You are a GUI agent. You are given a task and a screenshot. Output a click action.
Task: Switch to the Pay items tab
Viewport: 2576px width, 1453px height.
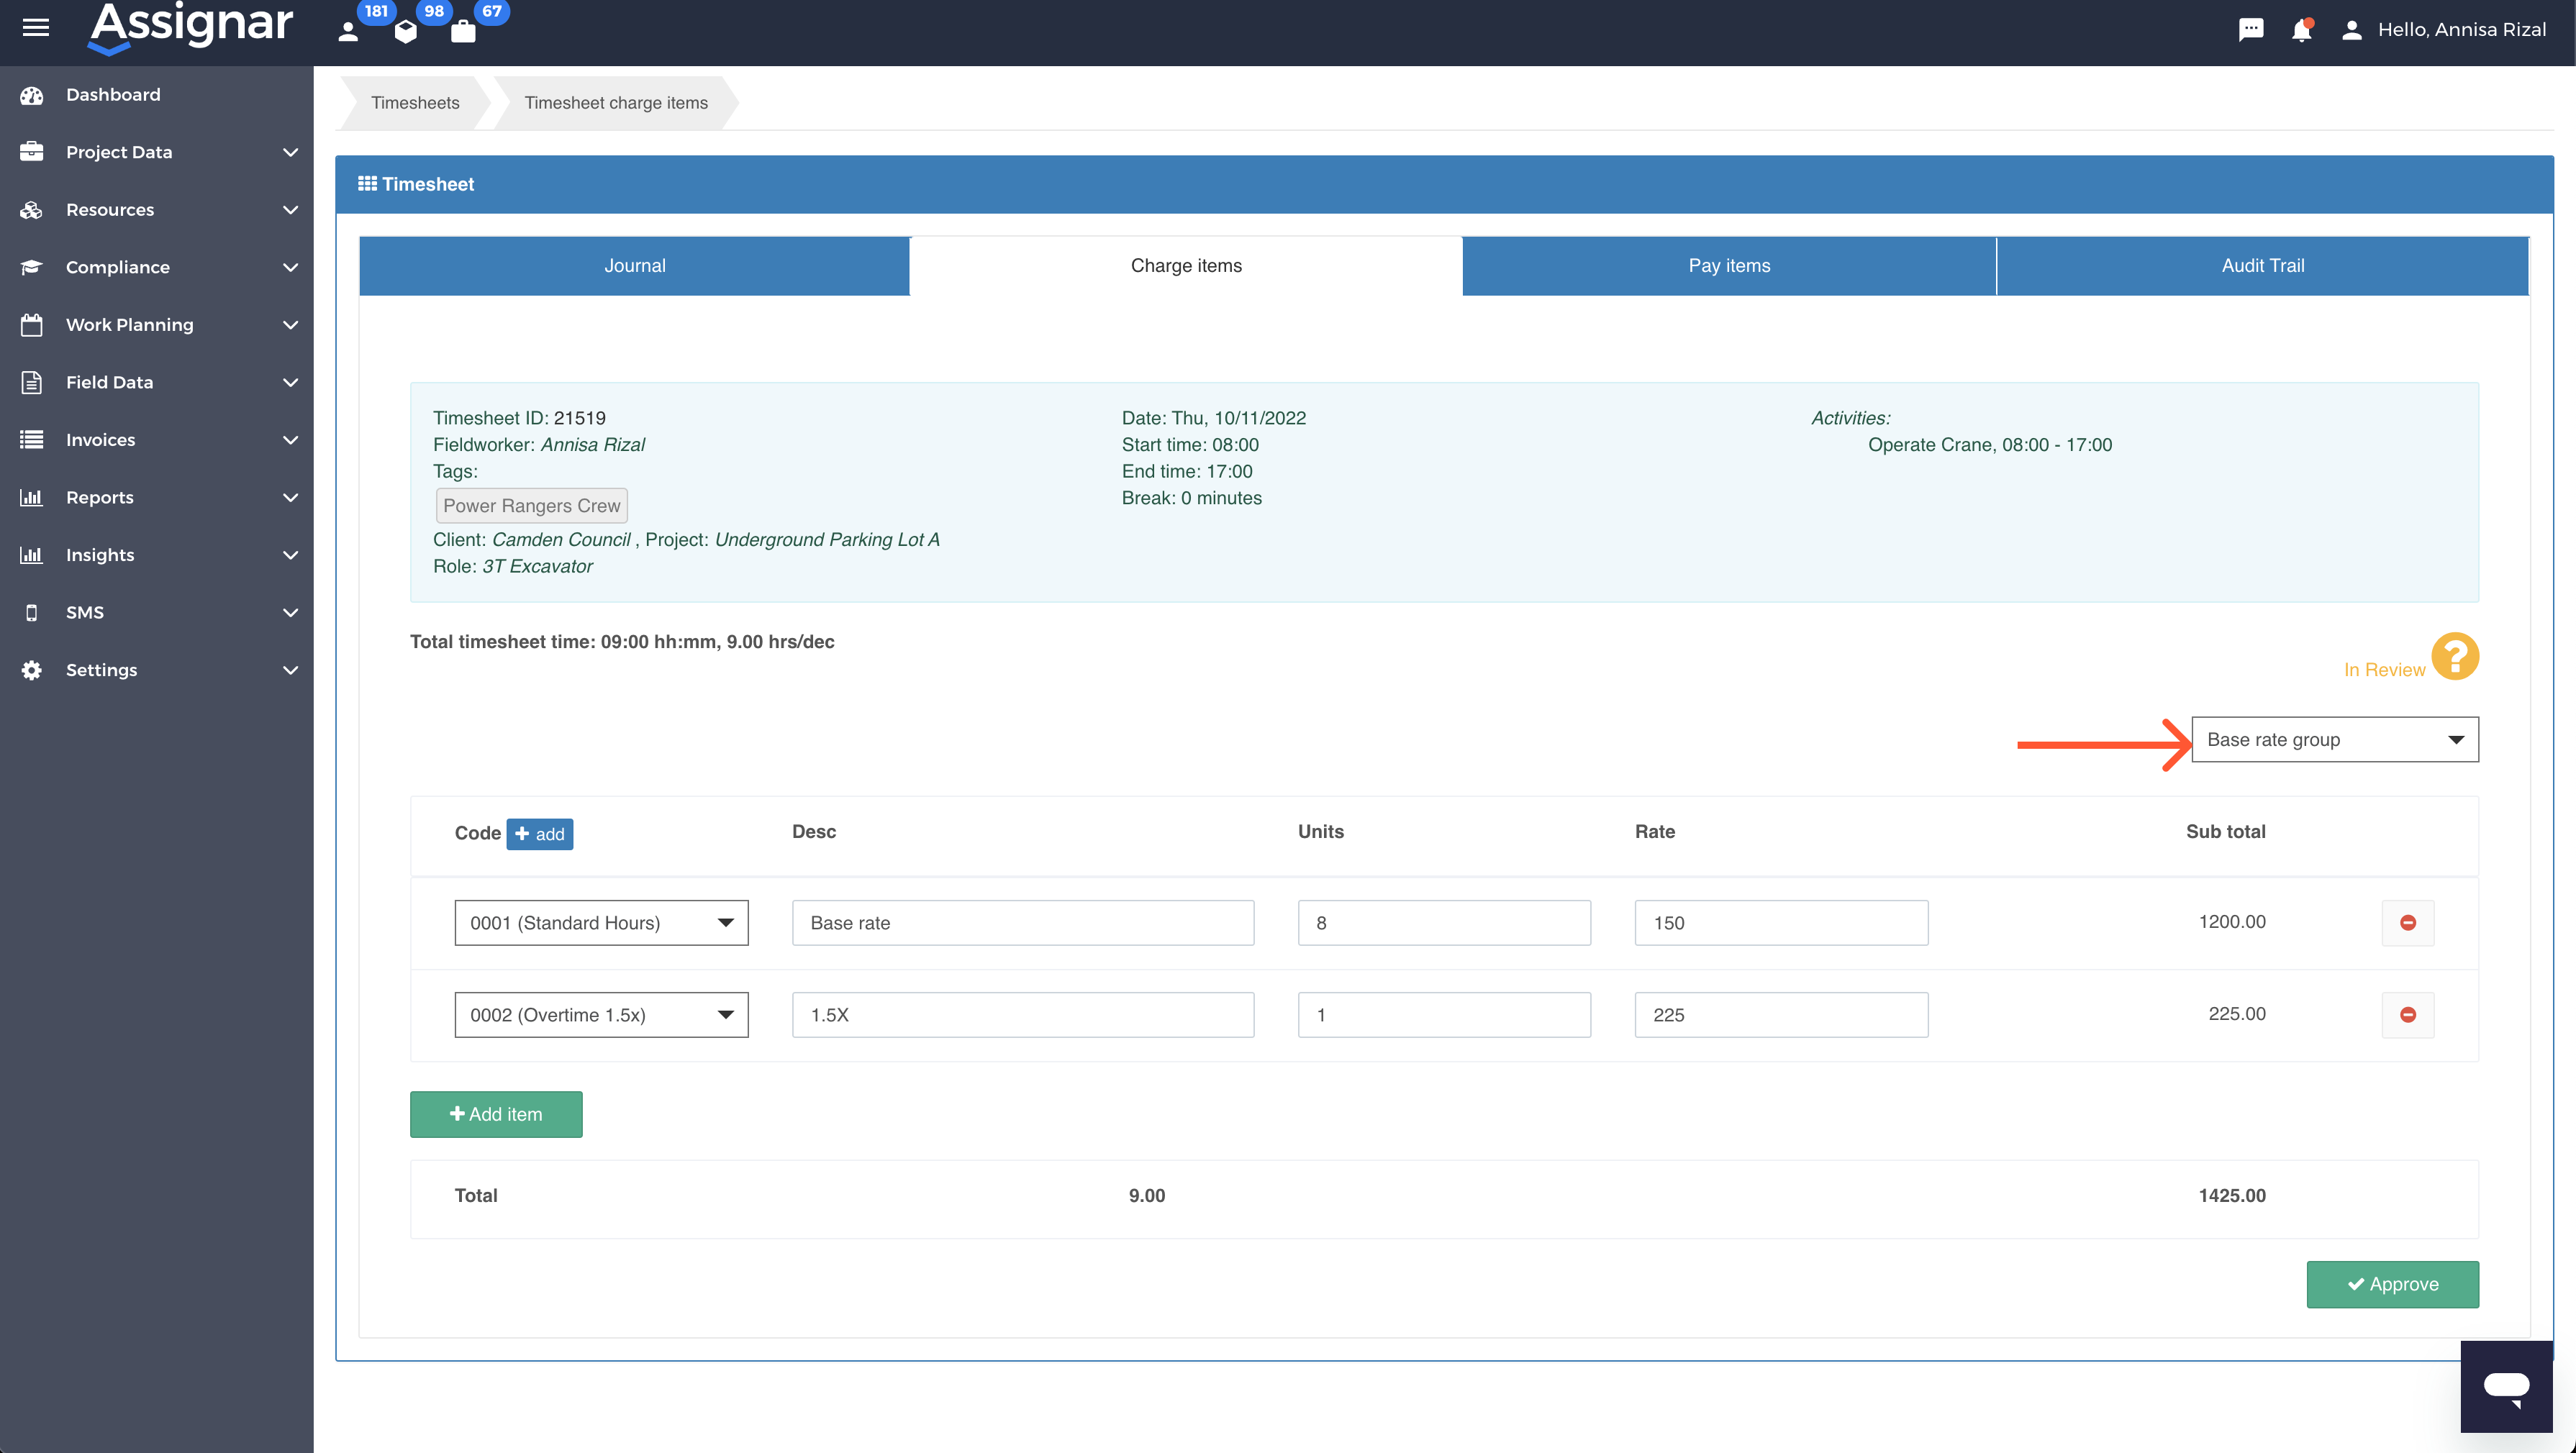[1728, 265]
